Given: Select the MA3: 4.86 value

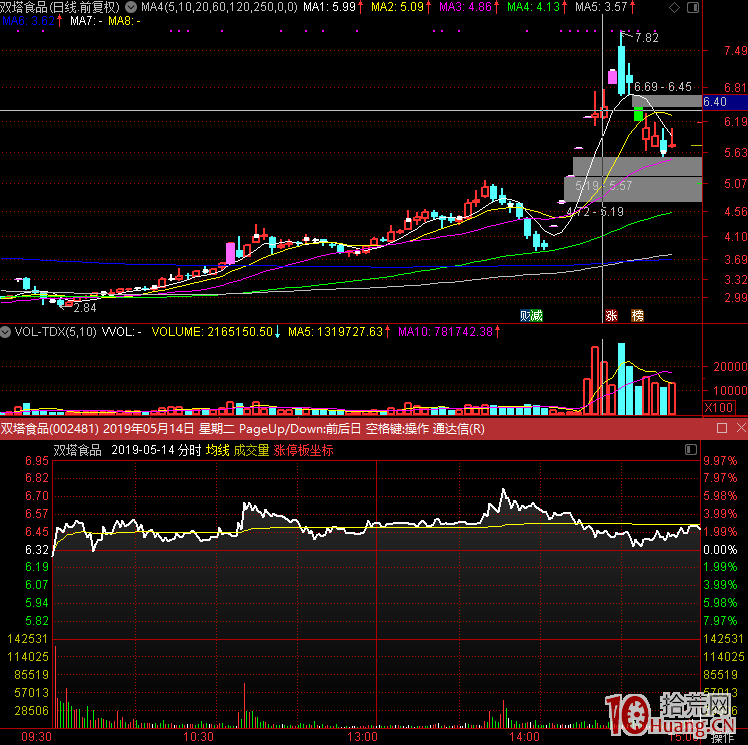Looking at the screenshot, I should tap(466, 7).
